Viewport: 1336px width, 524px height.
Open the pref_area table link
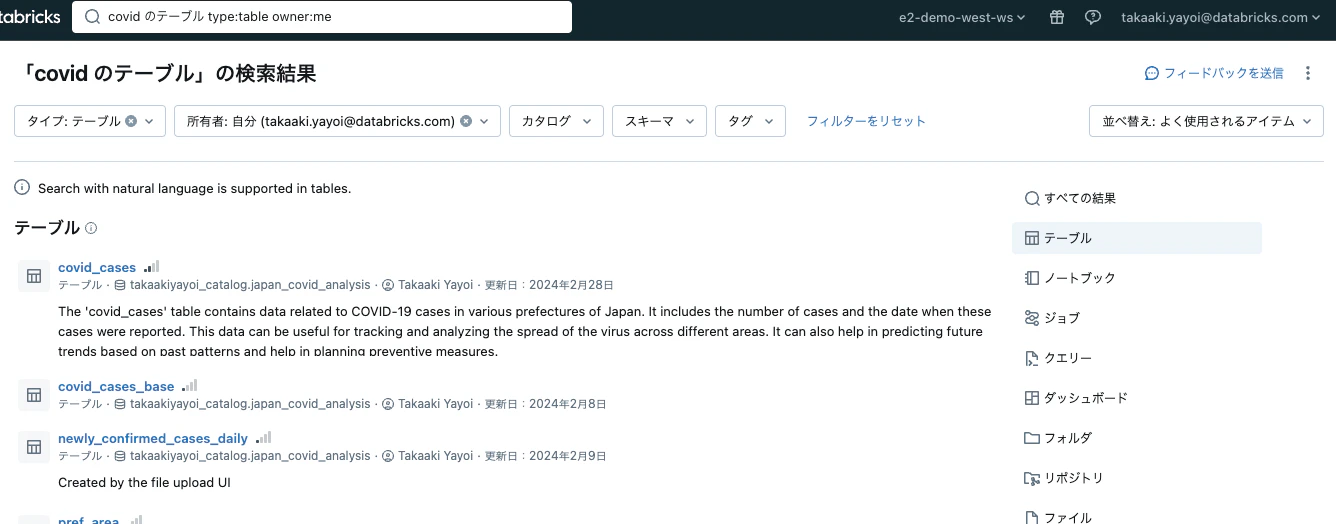(89, 520)
